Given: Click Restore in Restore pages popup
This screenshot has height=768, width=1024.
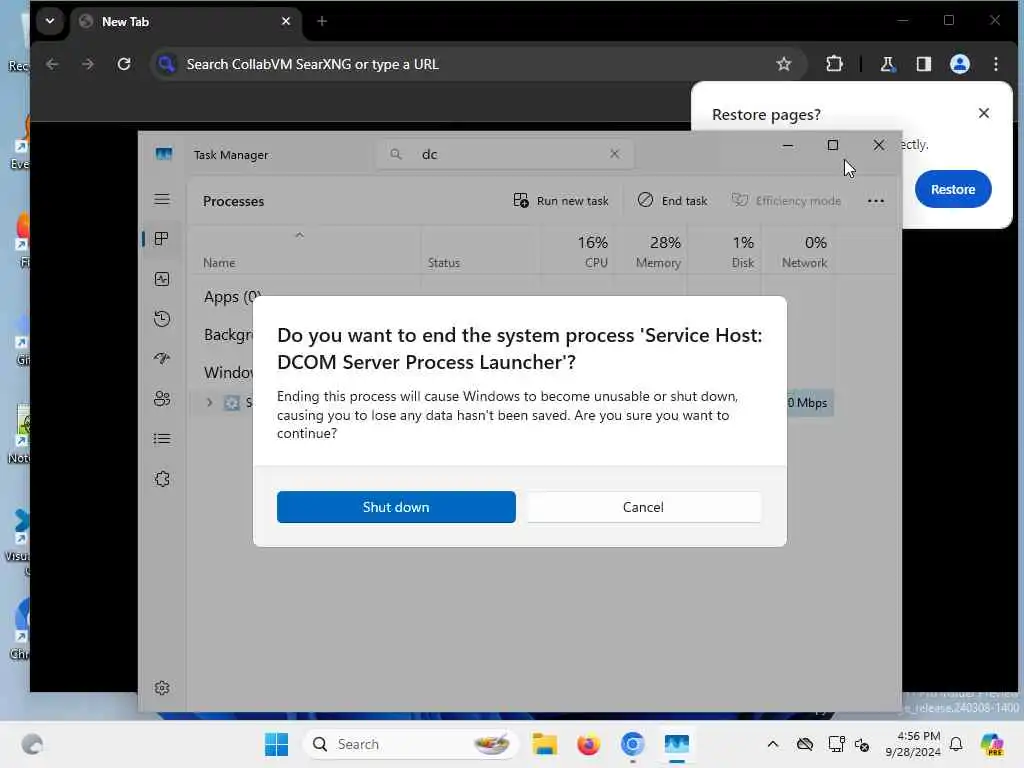Looking at the screenshot, I should point(953,189).
